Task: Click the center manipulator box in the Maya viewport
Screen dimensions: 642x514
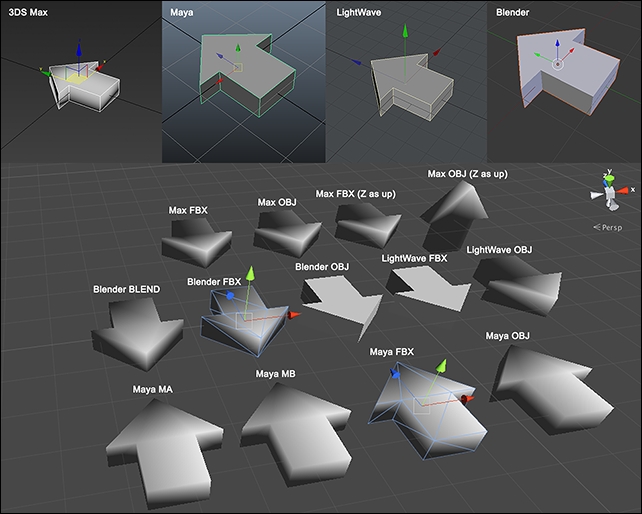Action: [238, 68]
